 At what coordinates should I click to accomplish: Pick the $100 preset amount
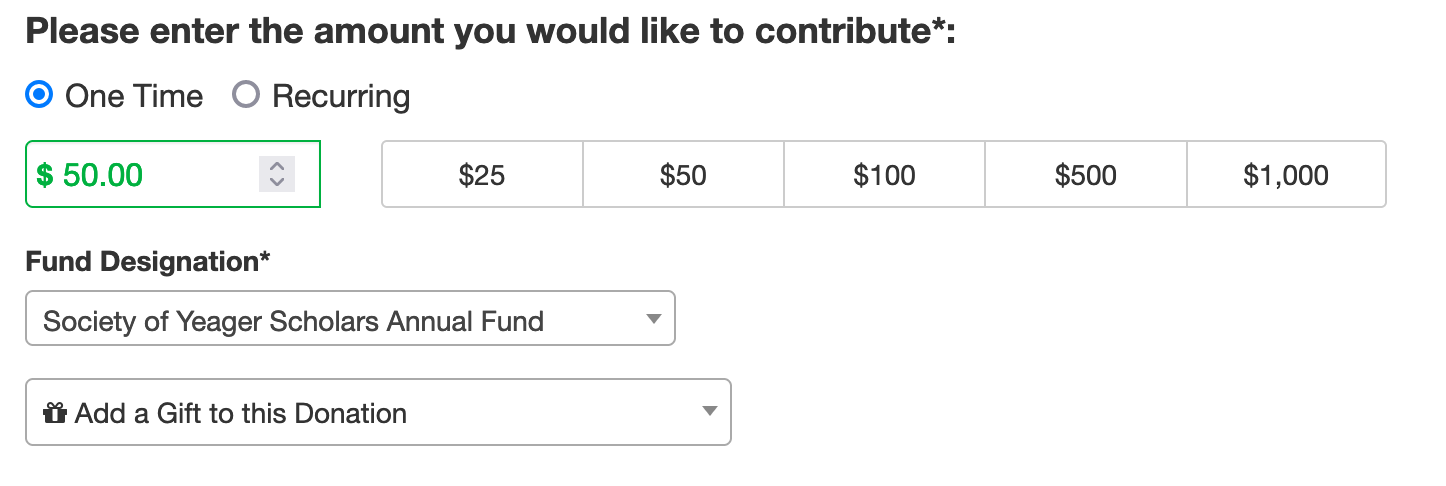click(884, 175)
